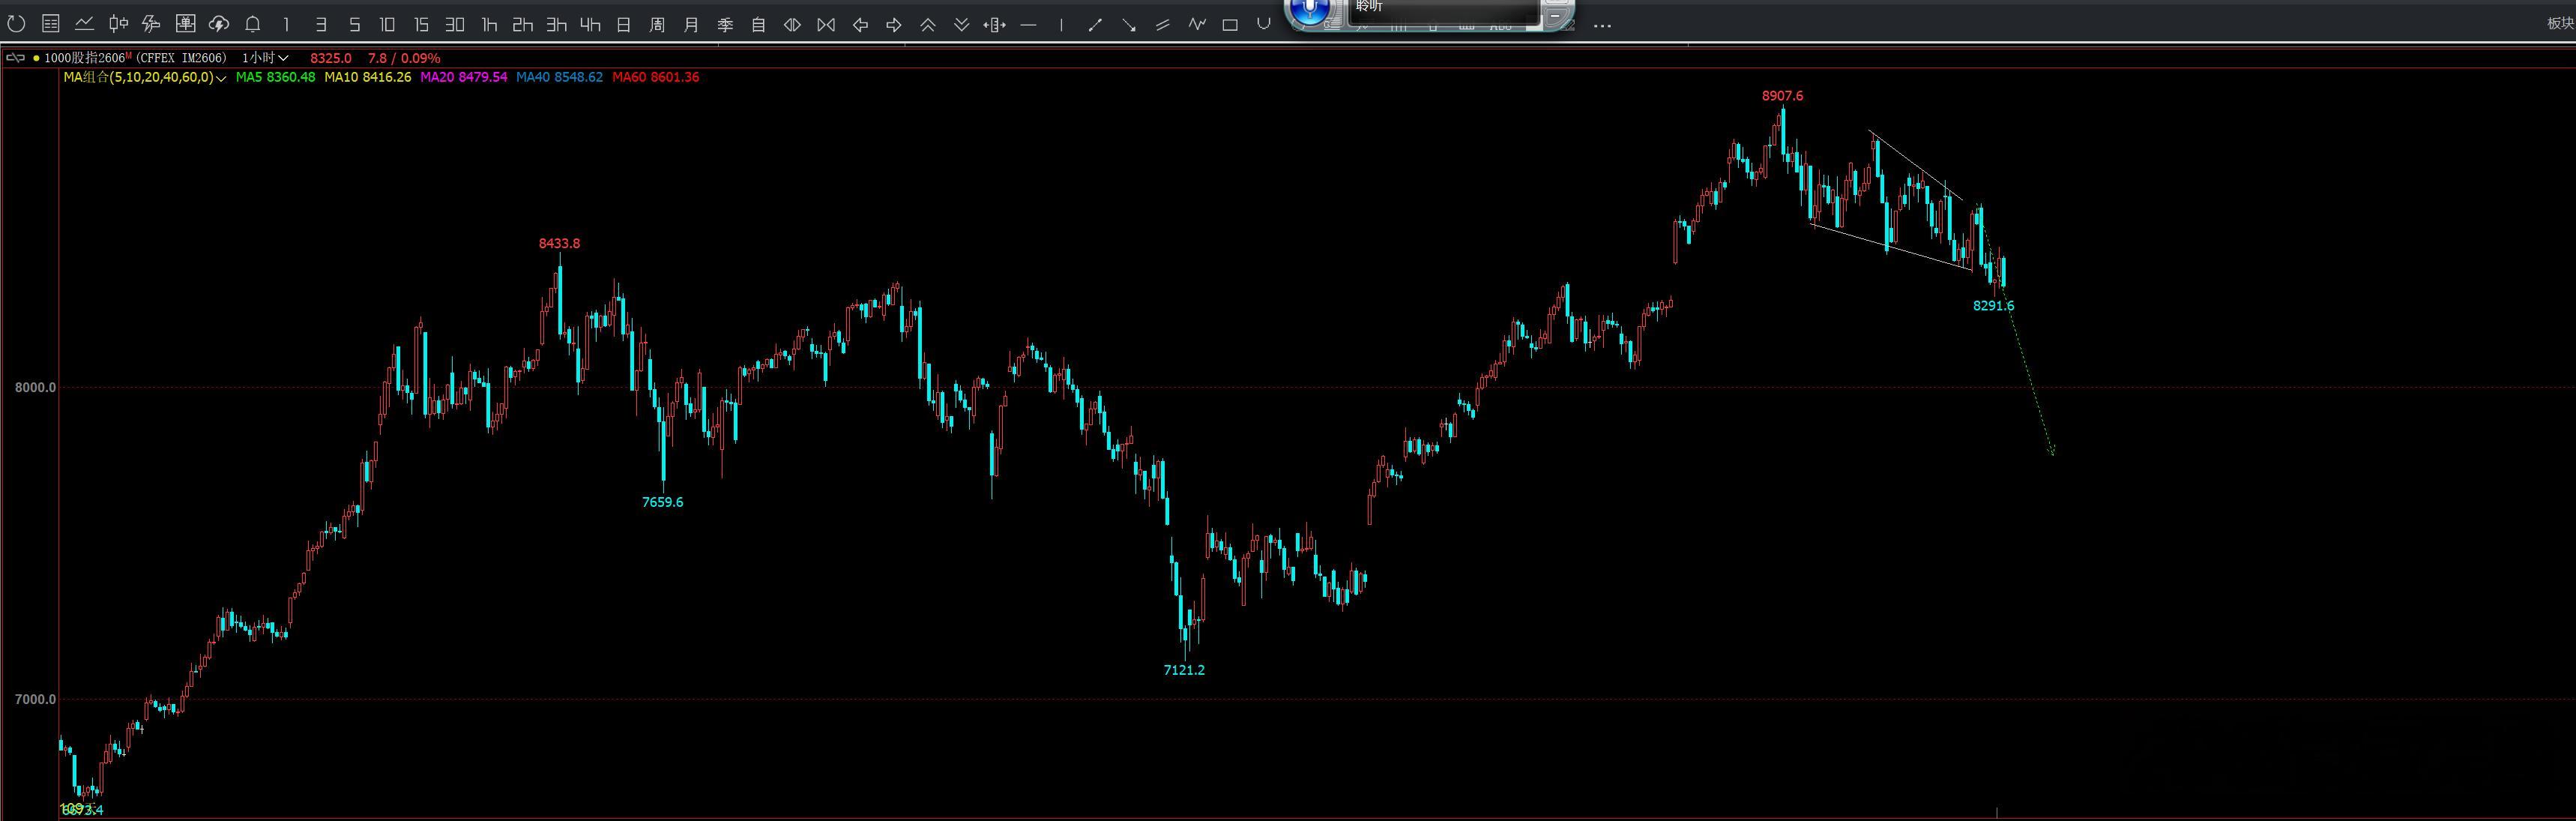Click the 板块 sector button
This screenshot has width=2576, height=821.
[2561, 24]
